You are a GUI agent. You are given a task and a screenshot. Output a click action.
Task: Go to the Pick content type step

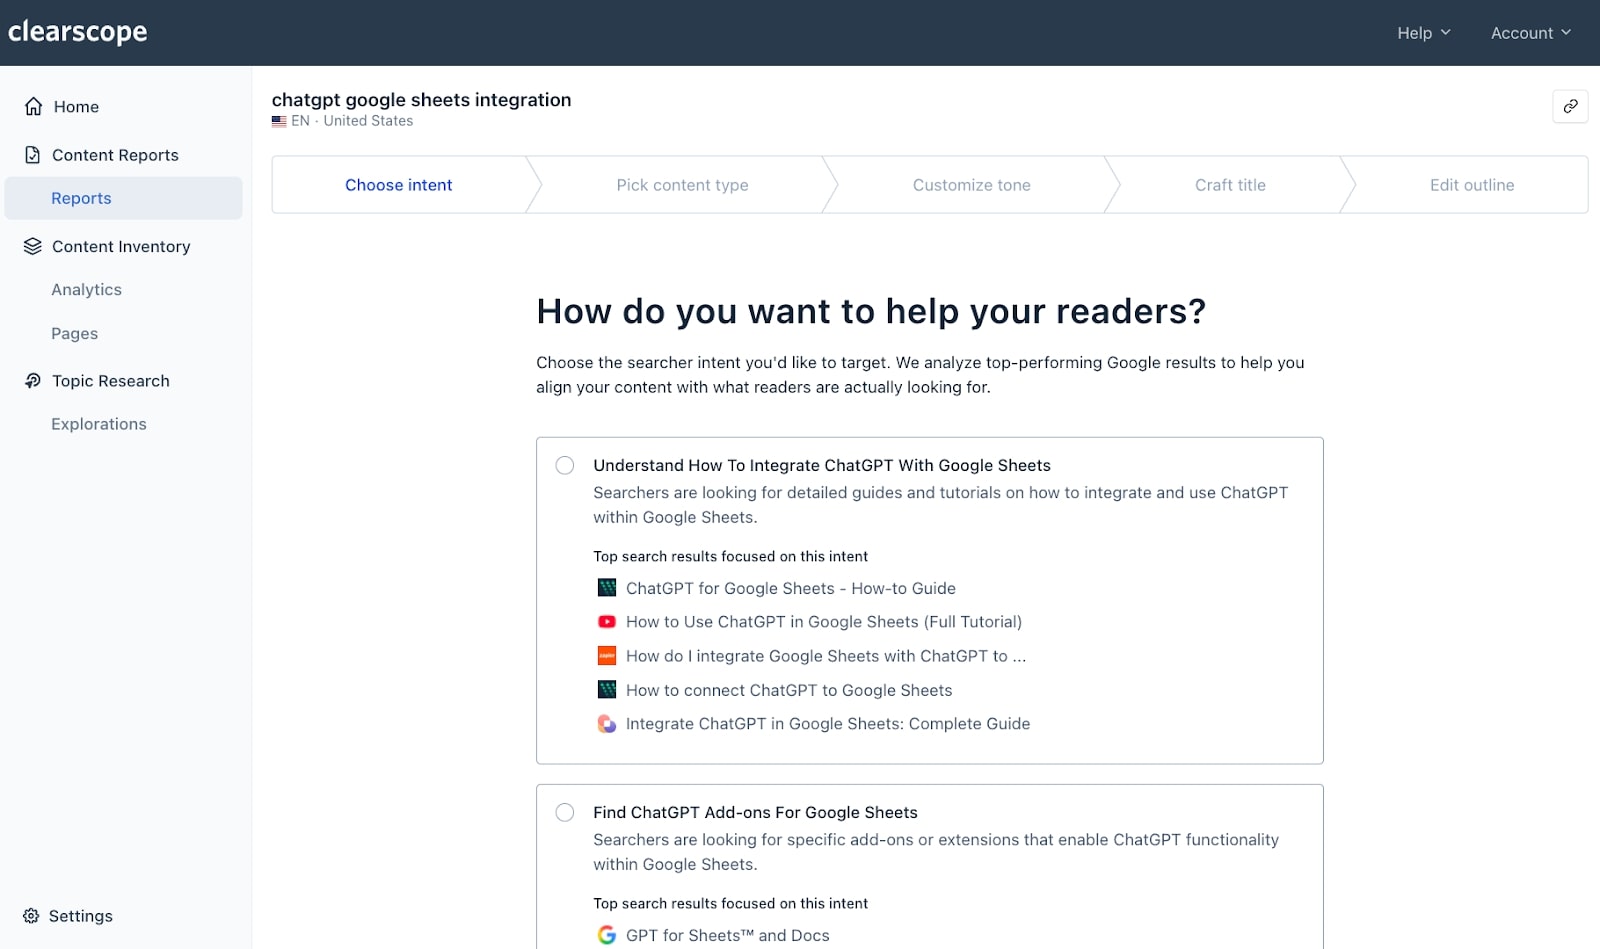(682, 185)
